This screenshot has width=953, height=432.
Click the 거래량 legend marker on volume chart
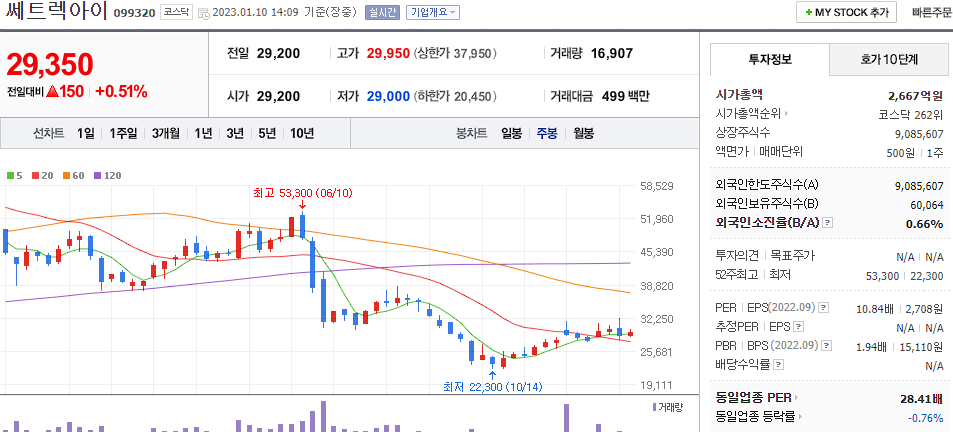pyautogui.click(x=654, y=407)
